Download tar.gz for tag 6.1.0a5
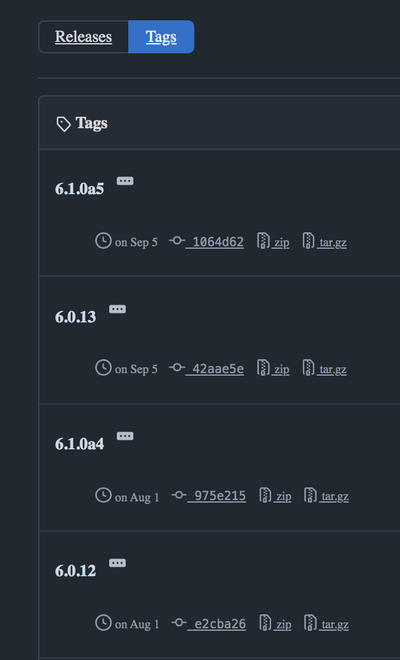 [x=332, y=242]
